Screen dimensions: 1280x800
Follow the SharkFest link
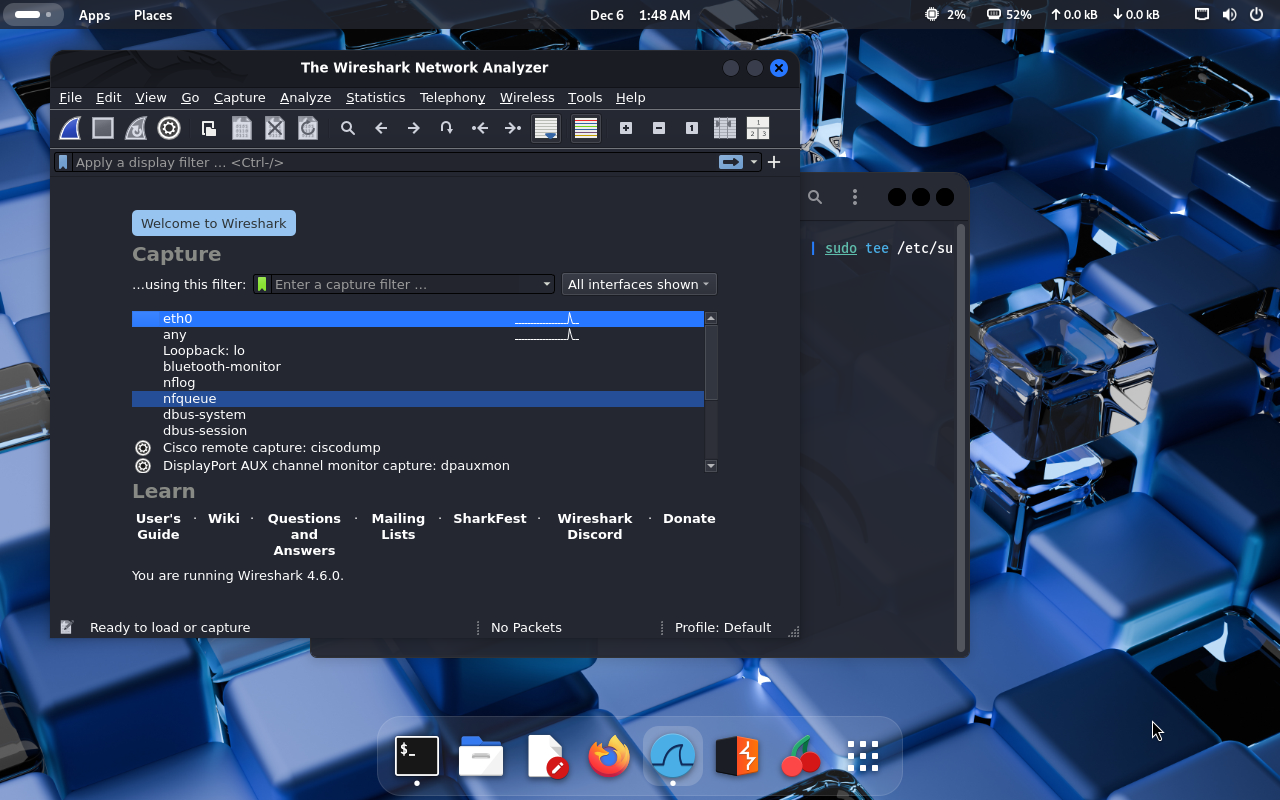489,518
